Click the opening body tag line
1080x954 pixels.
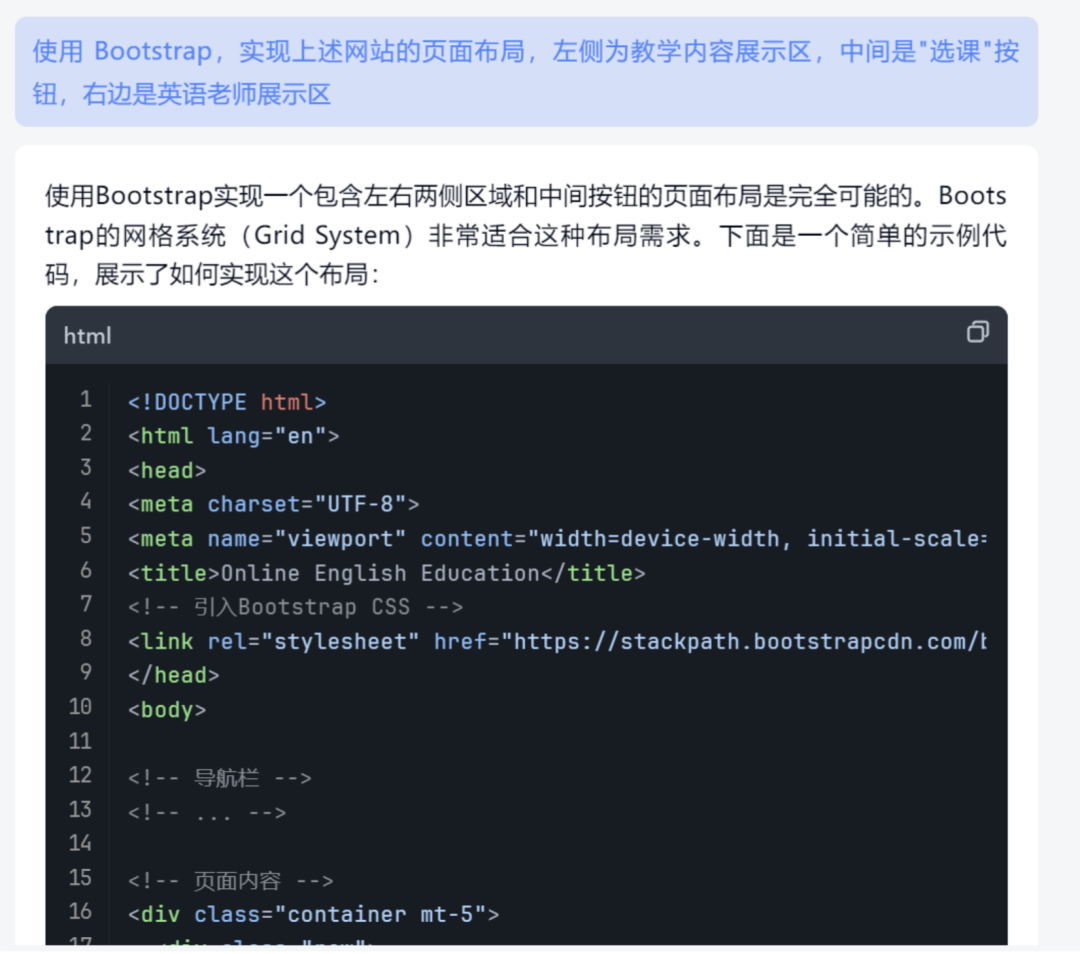167,710
